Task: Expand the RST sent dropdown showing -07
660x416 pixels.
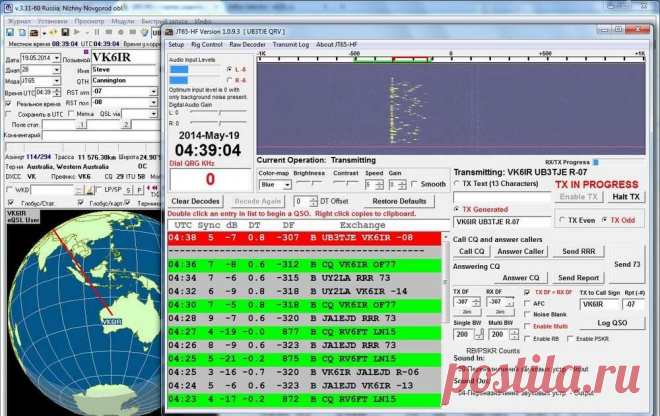Action: (x=154, y=91)
